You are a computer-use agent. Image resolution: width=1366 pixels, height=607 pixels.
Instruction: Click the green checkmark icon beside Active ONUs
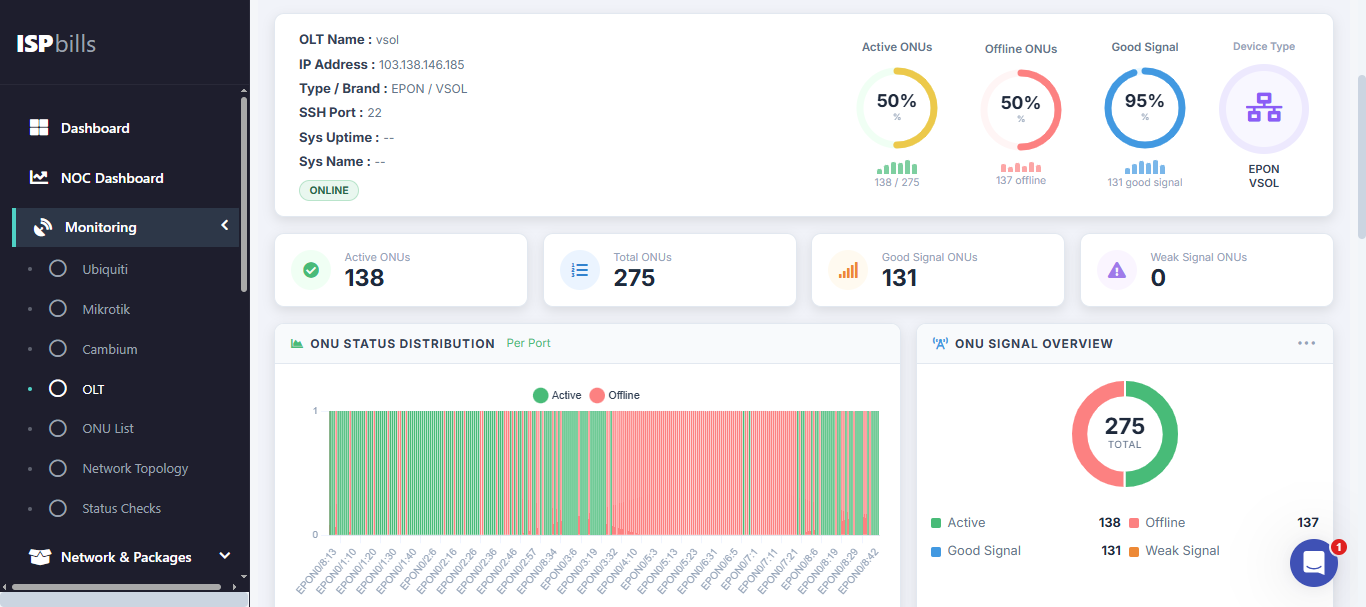click(311, 270)
